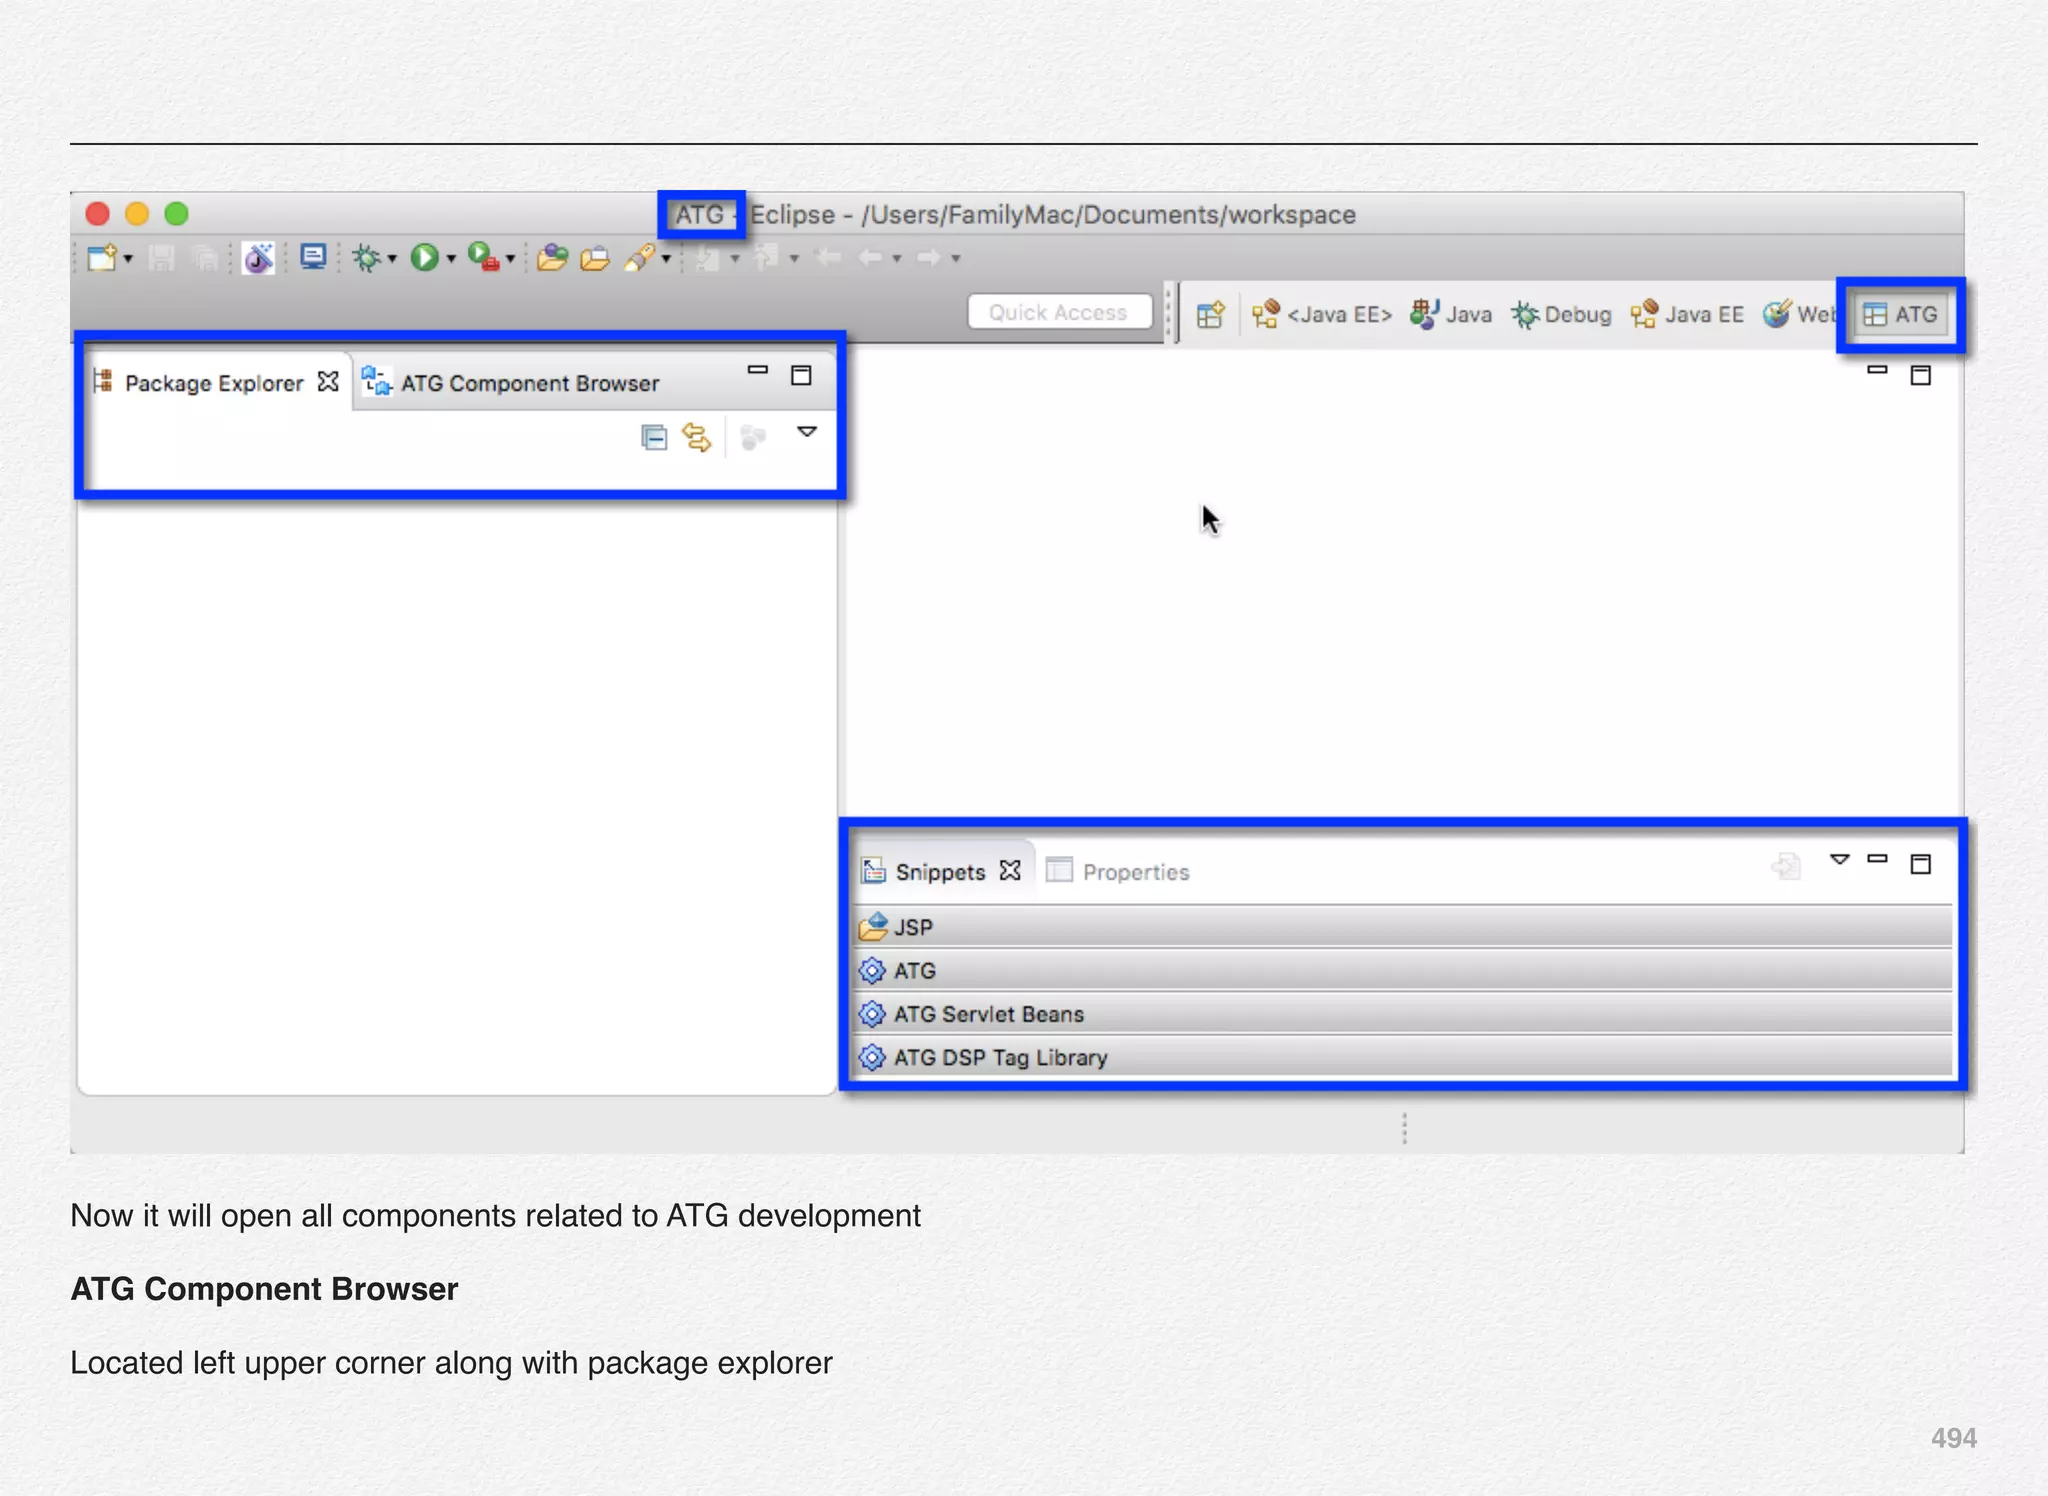Image resolution: width=2048 pixels, height=1496 pixels.
Task: Click the greyed import icon in the Snippets panel
Action: [1787, 866]
